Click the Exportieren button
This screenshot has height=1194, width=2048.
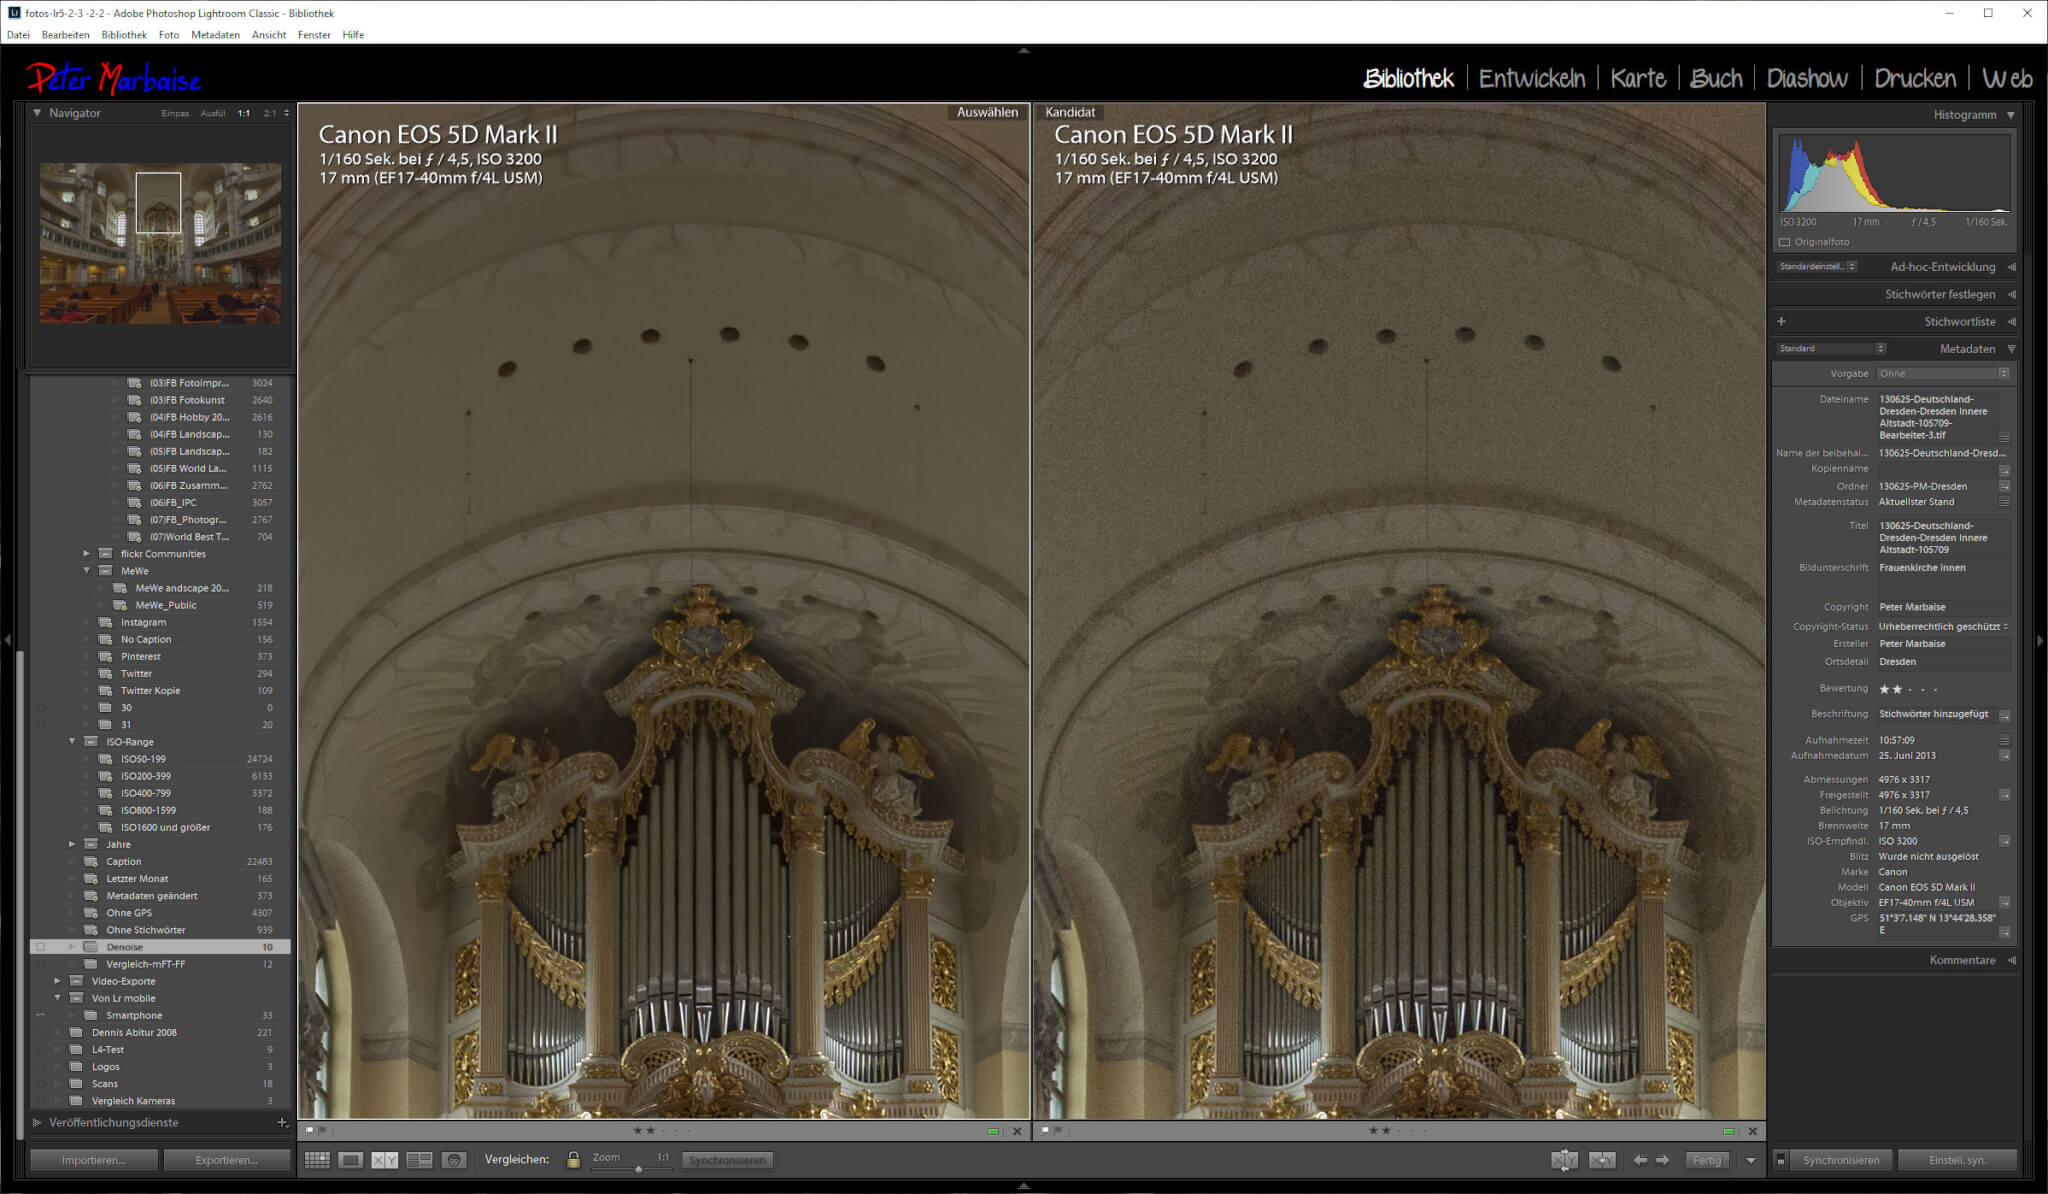(x=227, y=1160)
